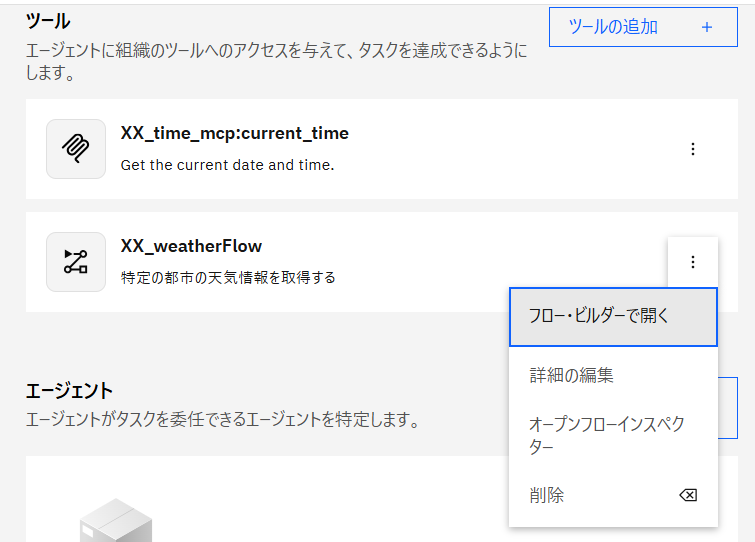Open the XX_time_mcp:current_time three-dot menu
This screenshot has height=542, width=755.
[x=692, y=149]
